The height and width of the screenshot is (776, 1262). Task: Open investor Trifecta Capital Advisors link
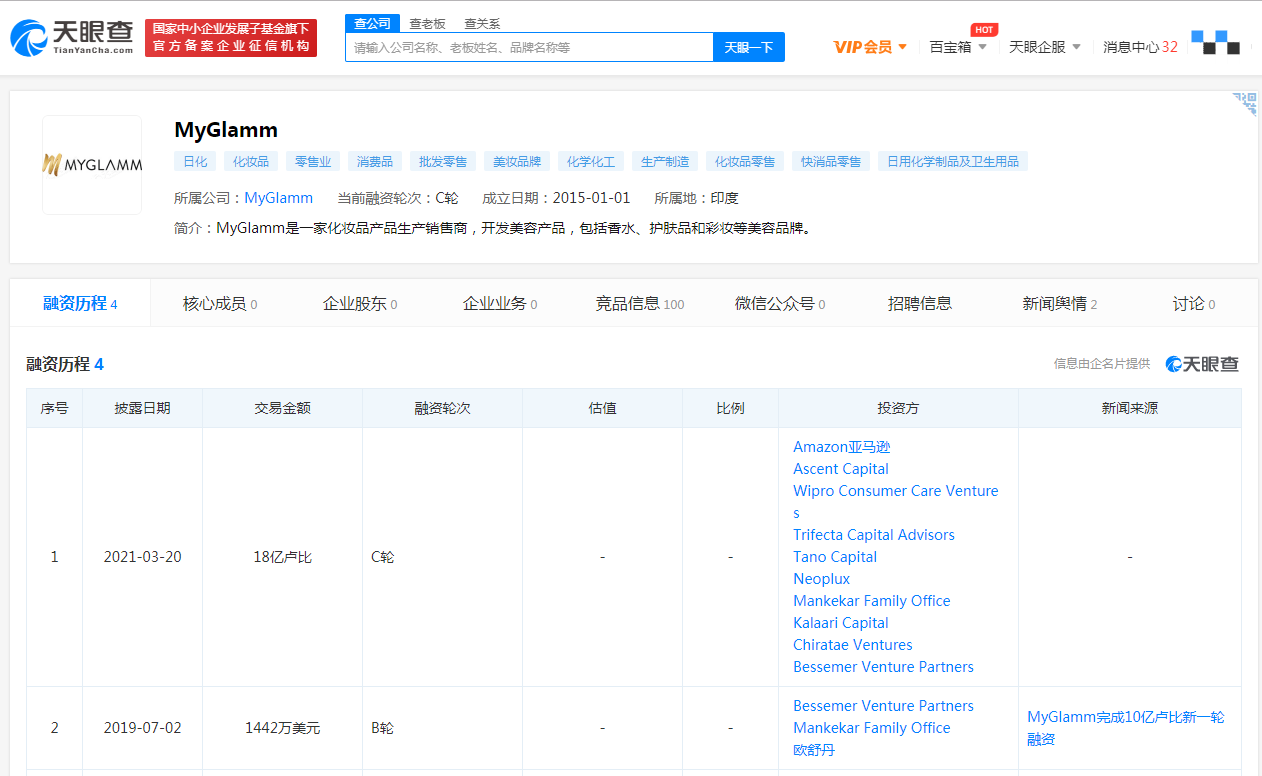click(x=874, y=535)
